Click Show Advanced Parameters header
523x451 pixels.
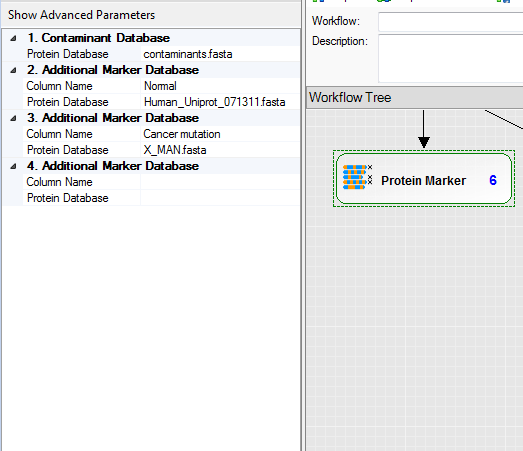pyautogui.click(x=81, y=15)
